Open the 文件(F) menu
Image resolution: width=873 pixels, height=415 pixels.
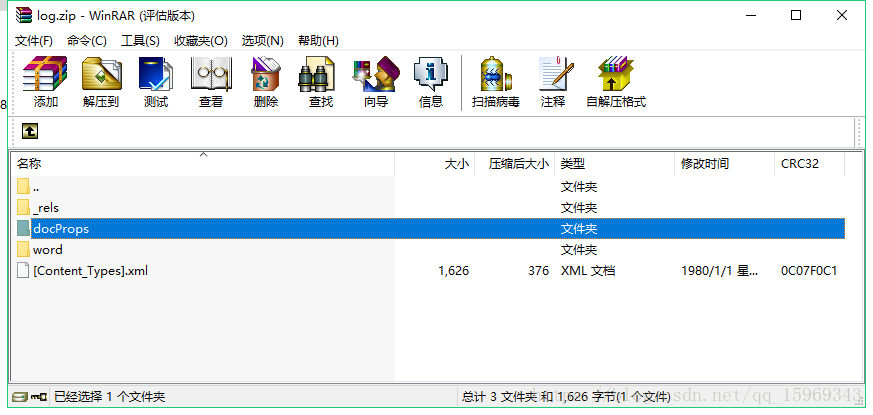pos(33,41)
